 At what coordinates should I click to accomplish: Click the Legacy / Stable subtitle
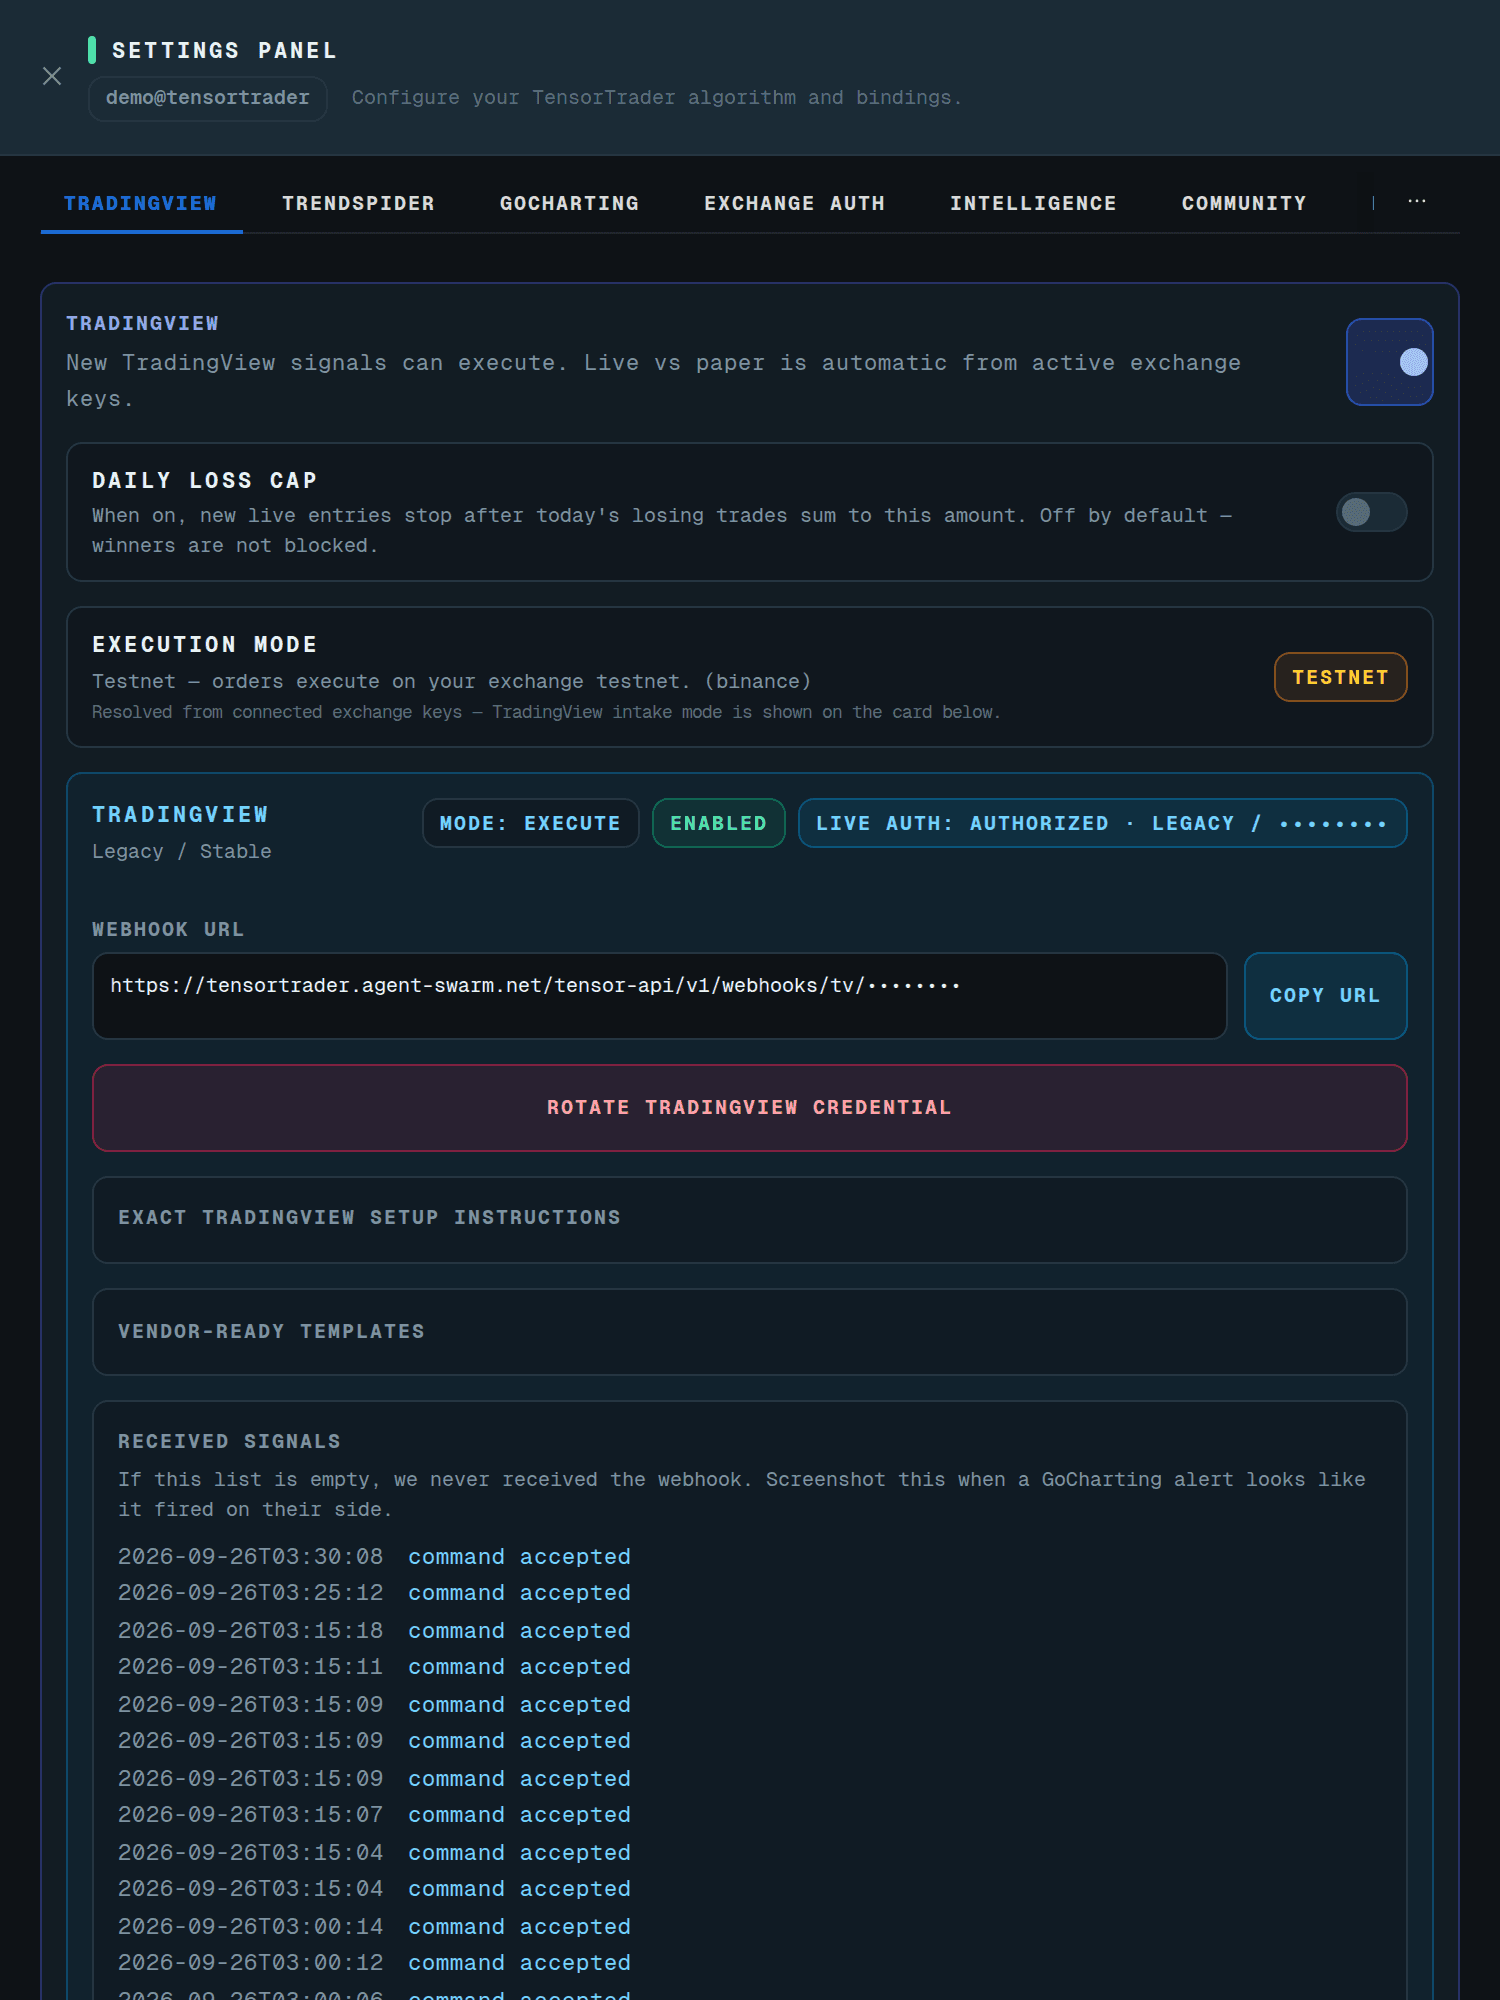182,851
